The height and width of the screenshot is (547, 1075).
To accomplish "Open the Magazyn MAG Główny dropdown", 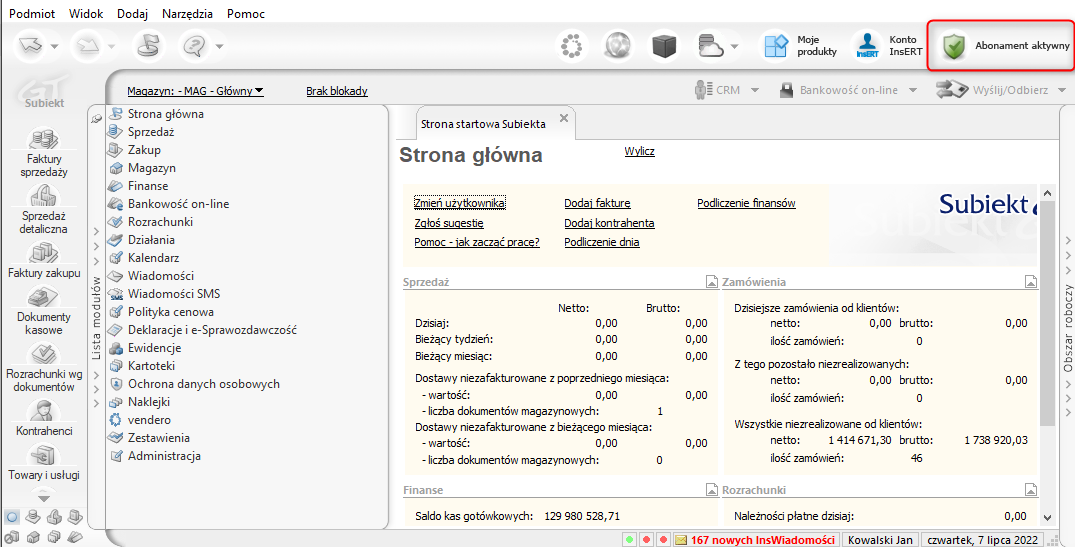I will (194, 91).
